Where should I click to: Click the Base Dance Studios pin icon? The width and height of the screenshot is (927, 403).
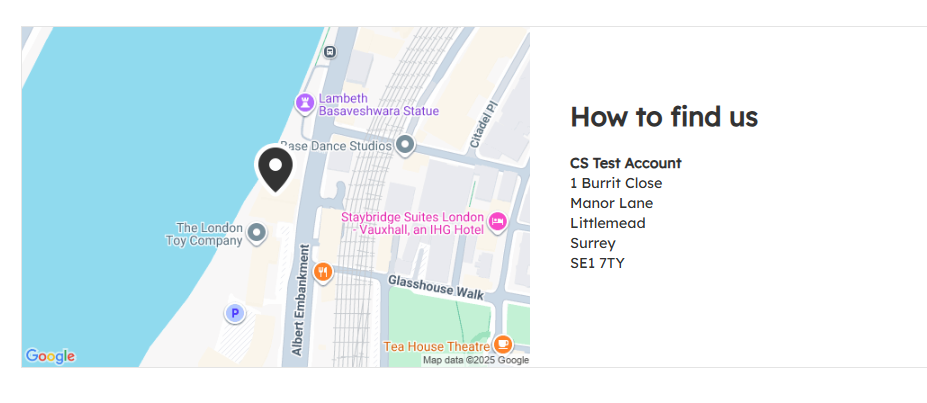405,146
